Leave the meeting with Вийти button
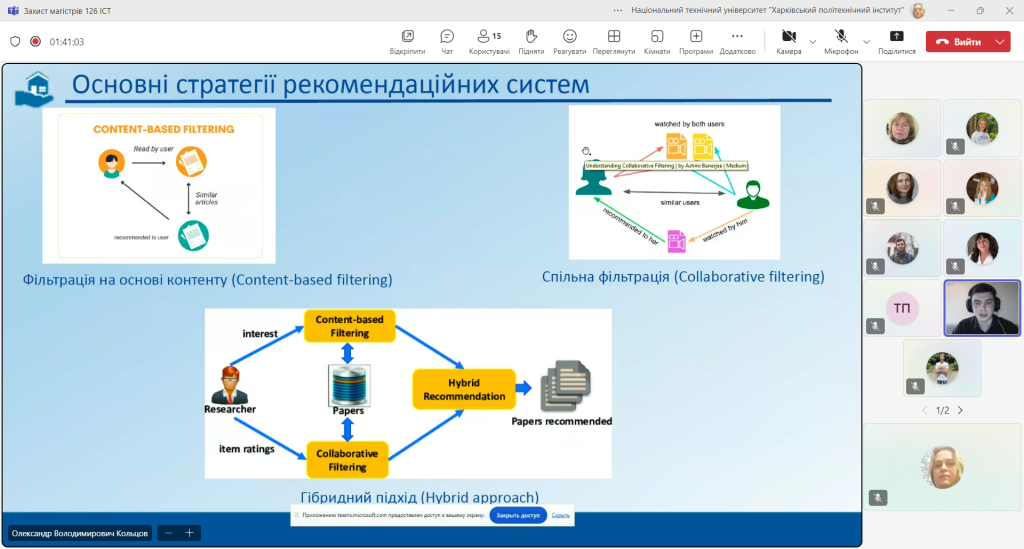 (x=959, y=42)
